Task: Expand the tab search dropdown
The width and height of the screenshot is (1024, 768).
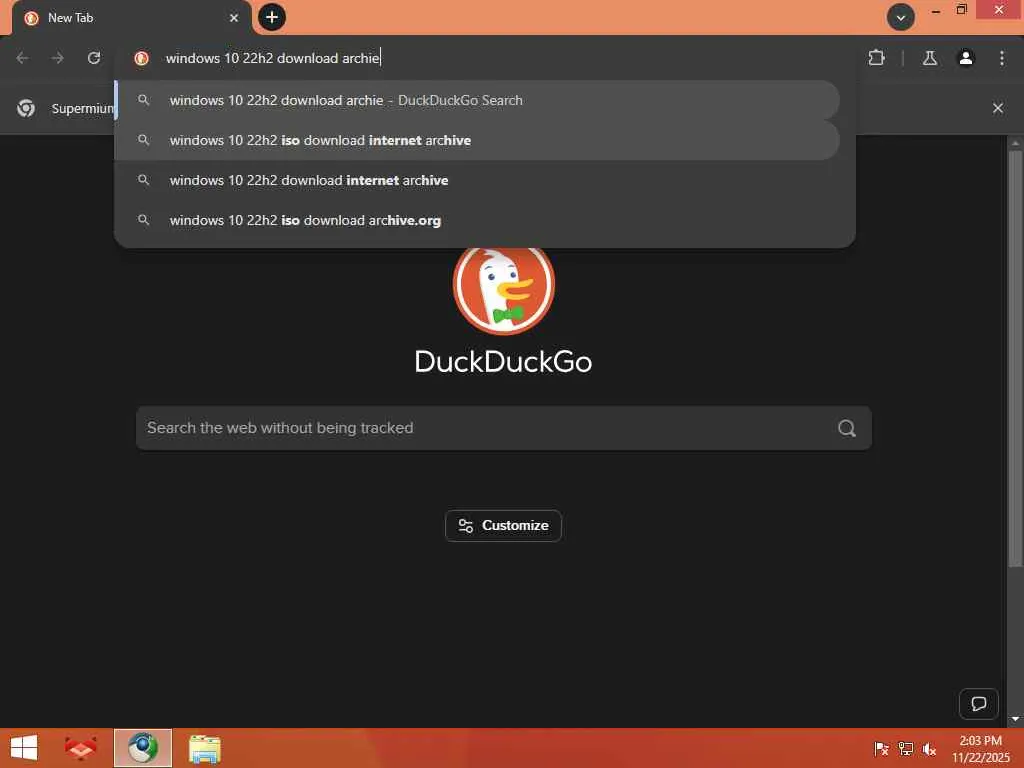Action: click(901, 18)
